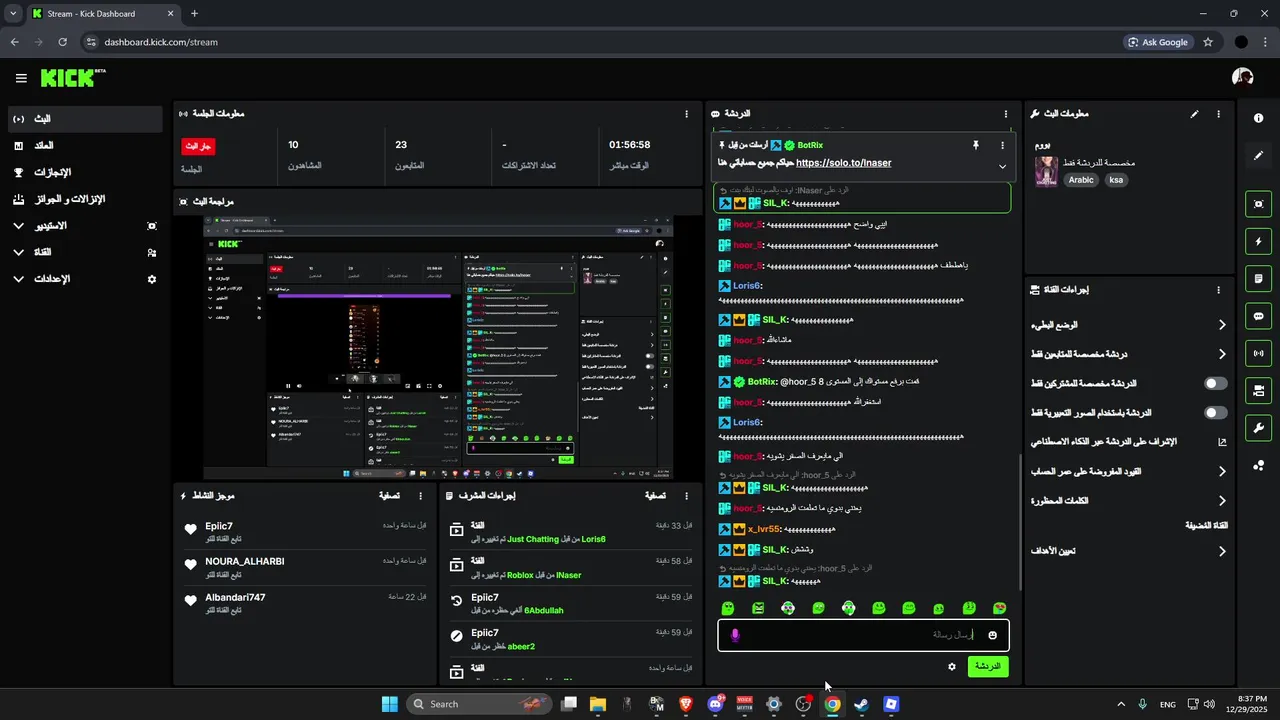Open three-dot menu on pinned BotRix message

coord(1002,145)
